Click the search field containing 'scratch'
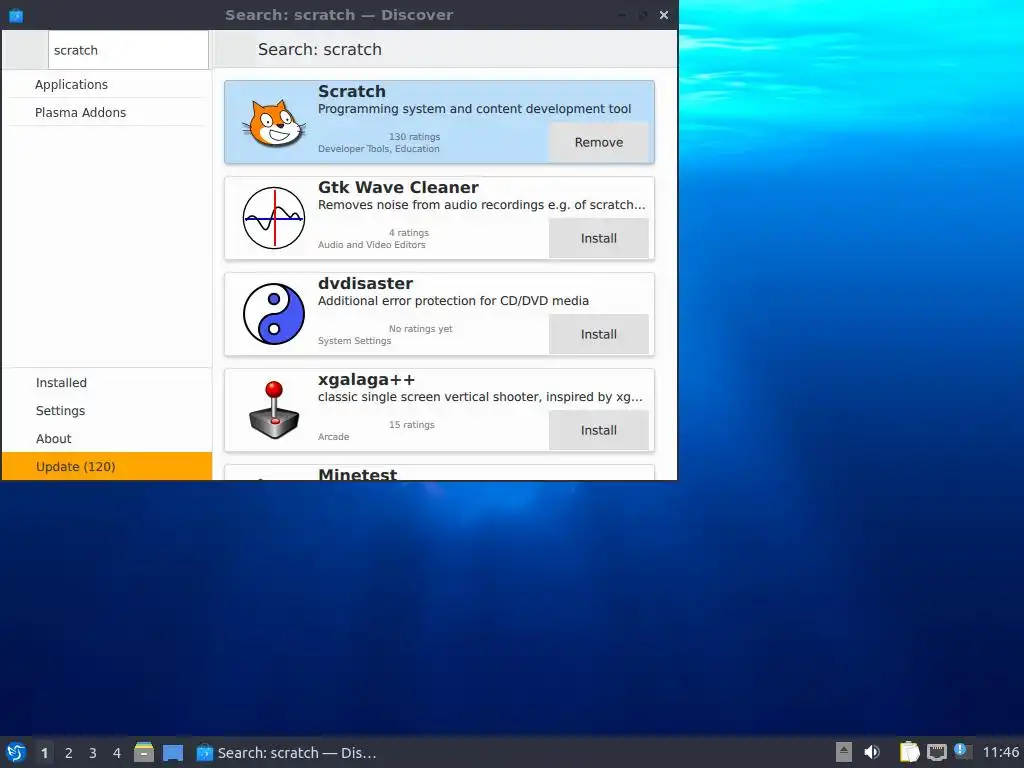The width and height of the screenshot is (1024, 768). [x=128, y=50]
